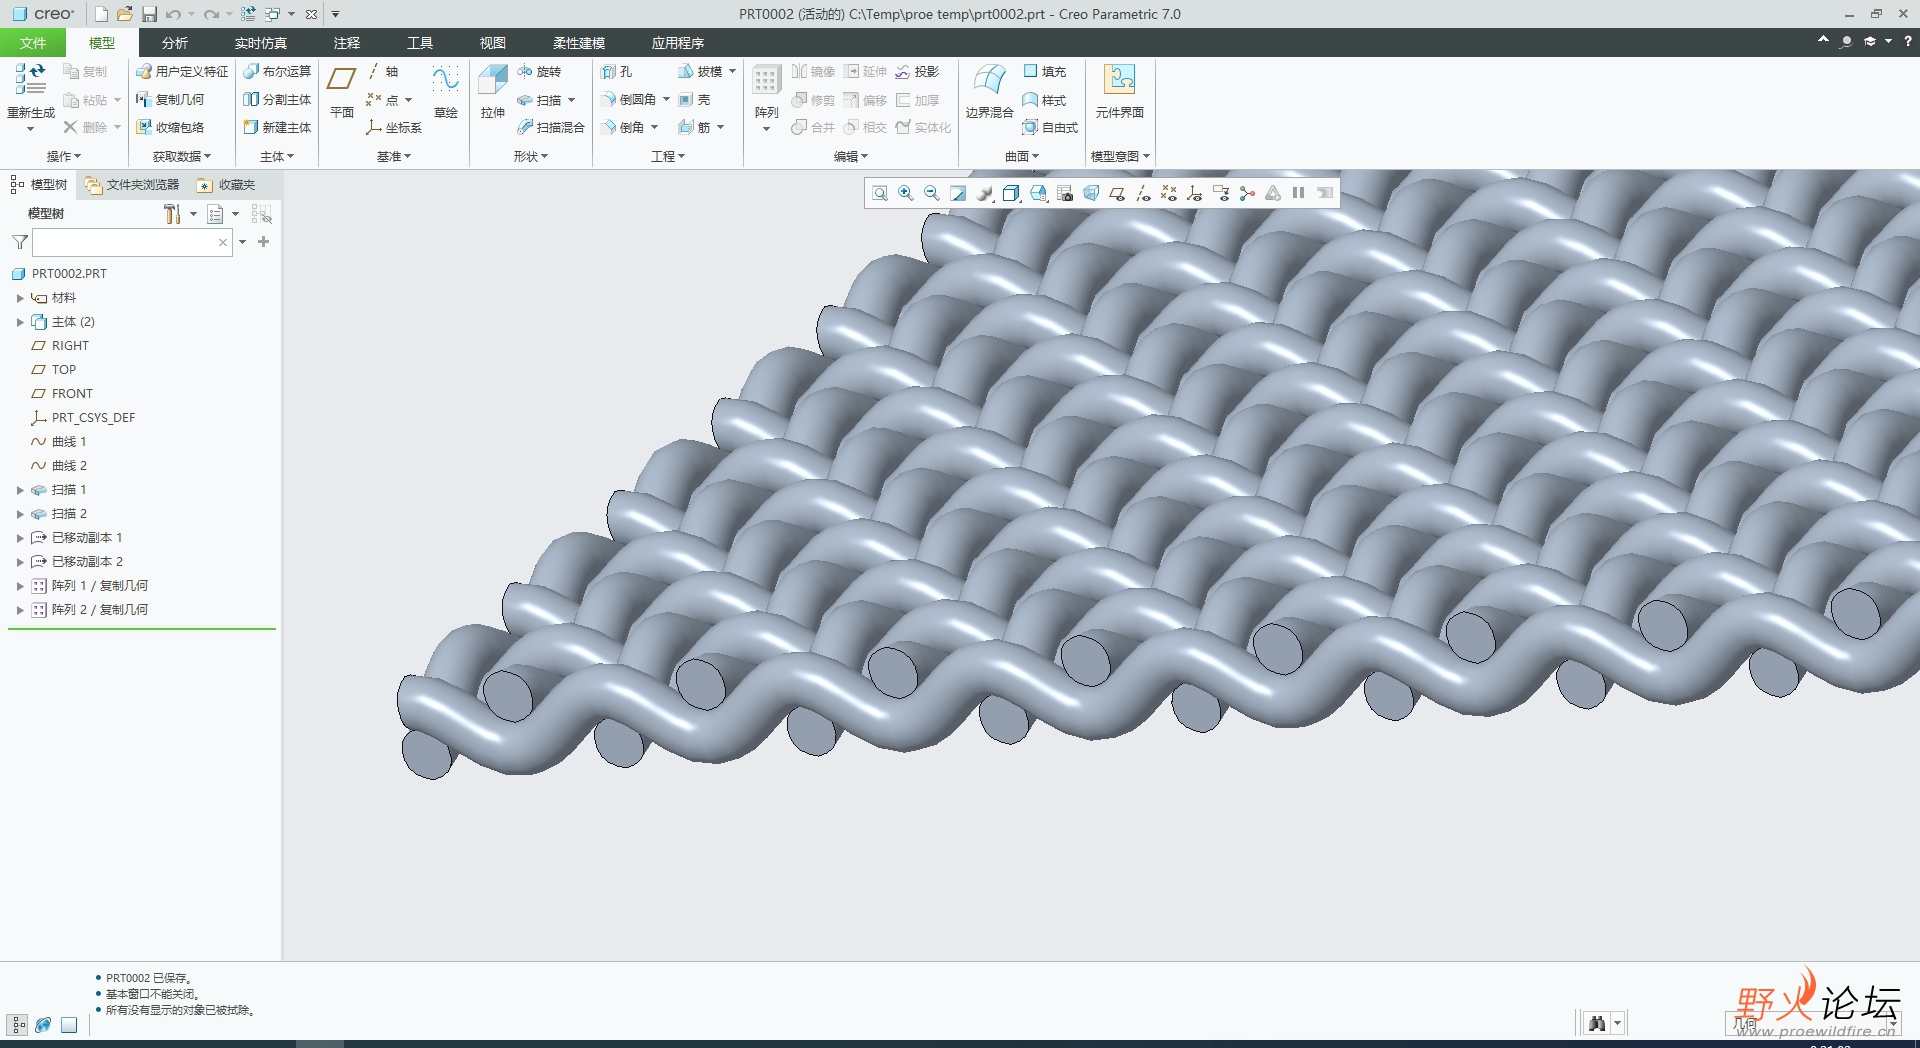The image size is (1920, 1048).
Task: Open a file from quick access toolbar
Action: 124,14
